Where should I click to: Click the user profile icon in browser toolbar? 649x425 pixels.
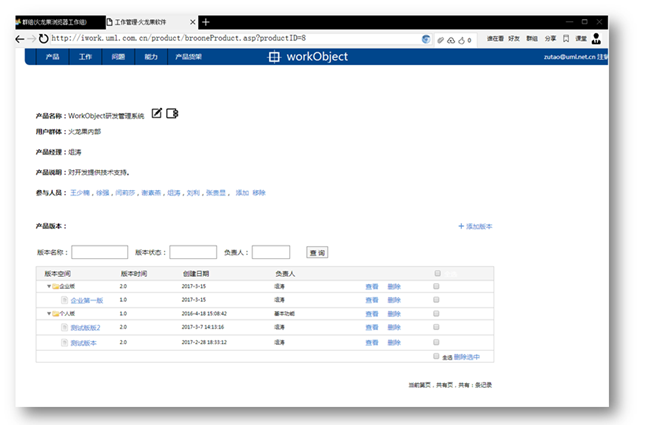[x=596, y=39]
